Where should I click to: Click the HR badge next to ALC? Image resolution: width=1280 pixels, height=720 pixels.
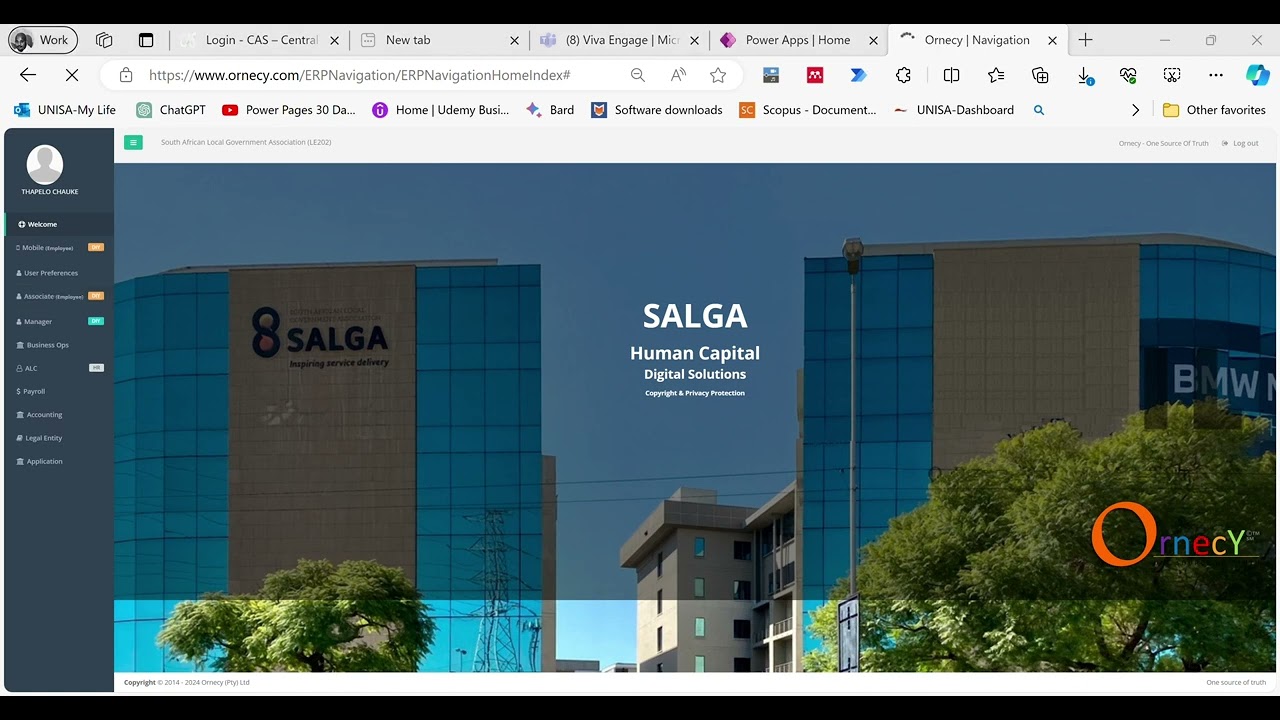[x=96, y=368]
